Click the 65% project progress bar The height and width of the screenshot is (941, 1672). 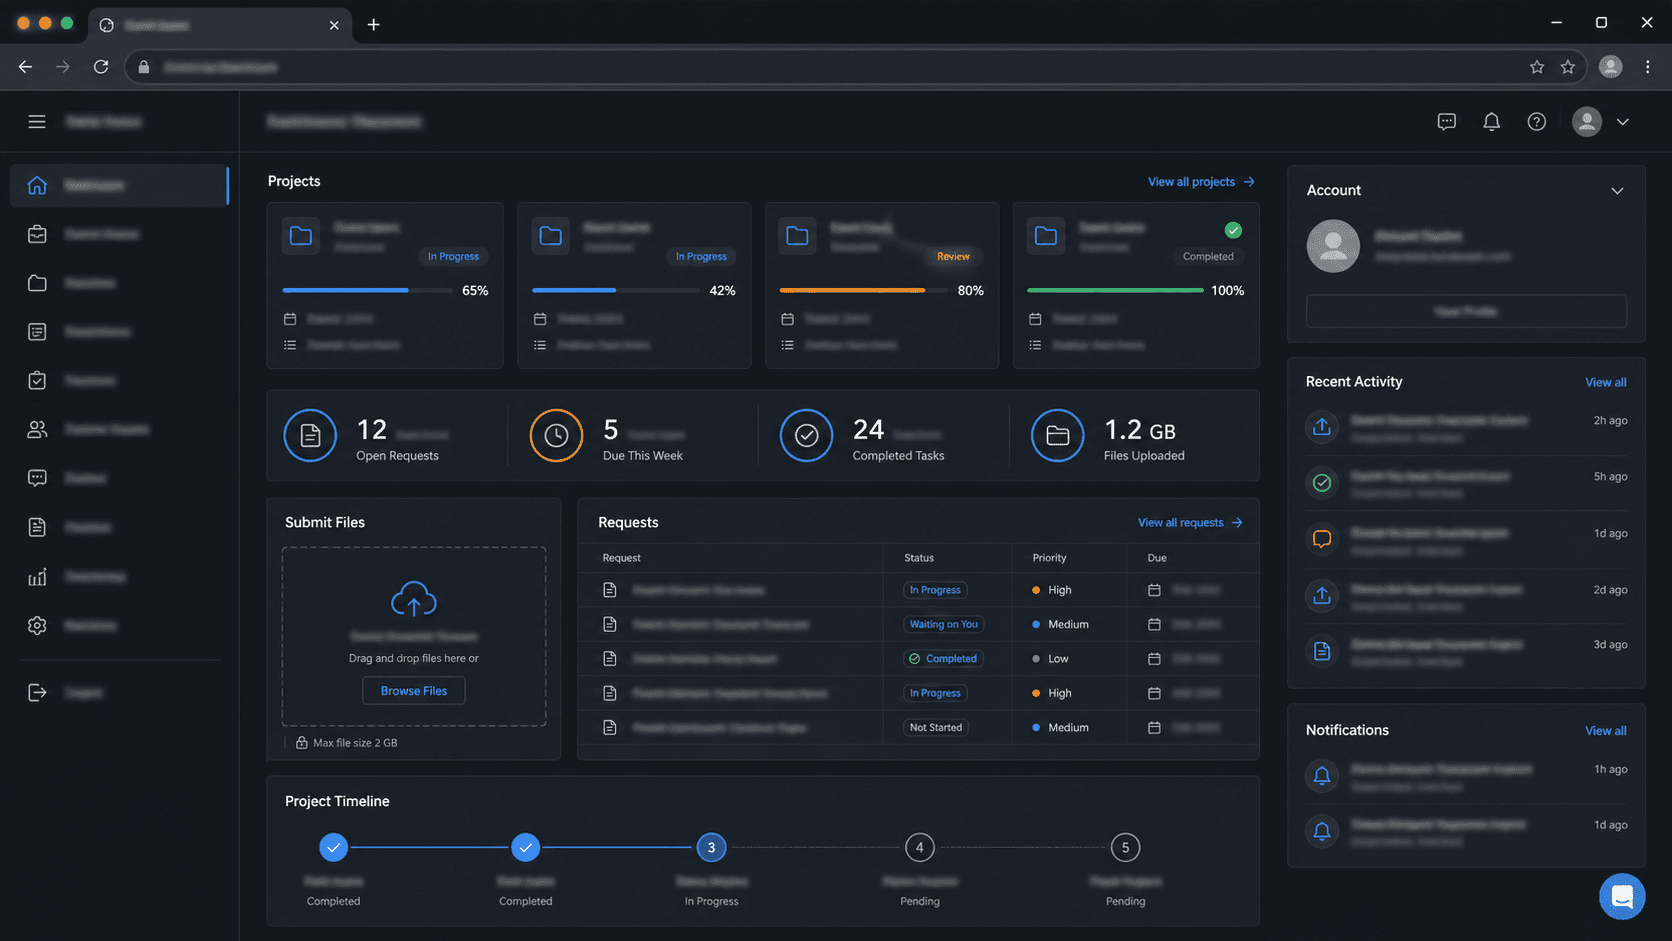click(x=367, y=290)
